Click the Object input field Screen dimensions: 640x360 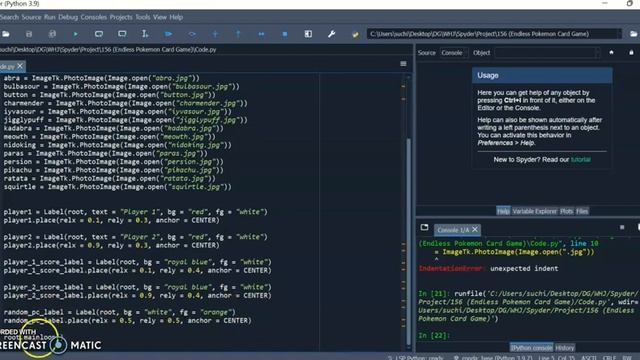click(548, 53)
